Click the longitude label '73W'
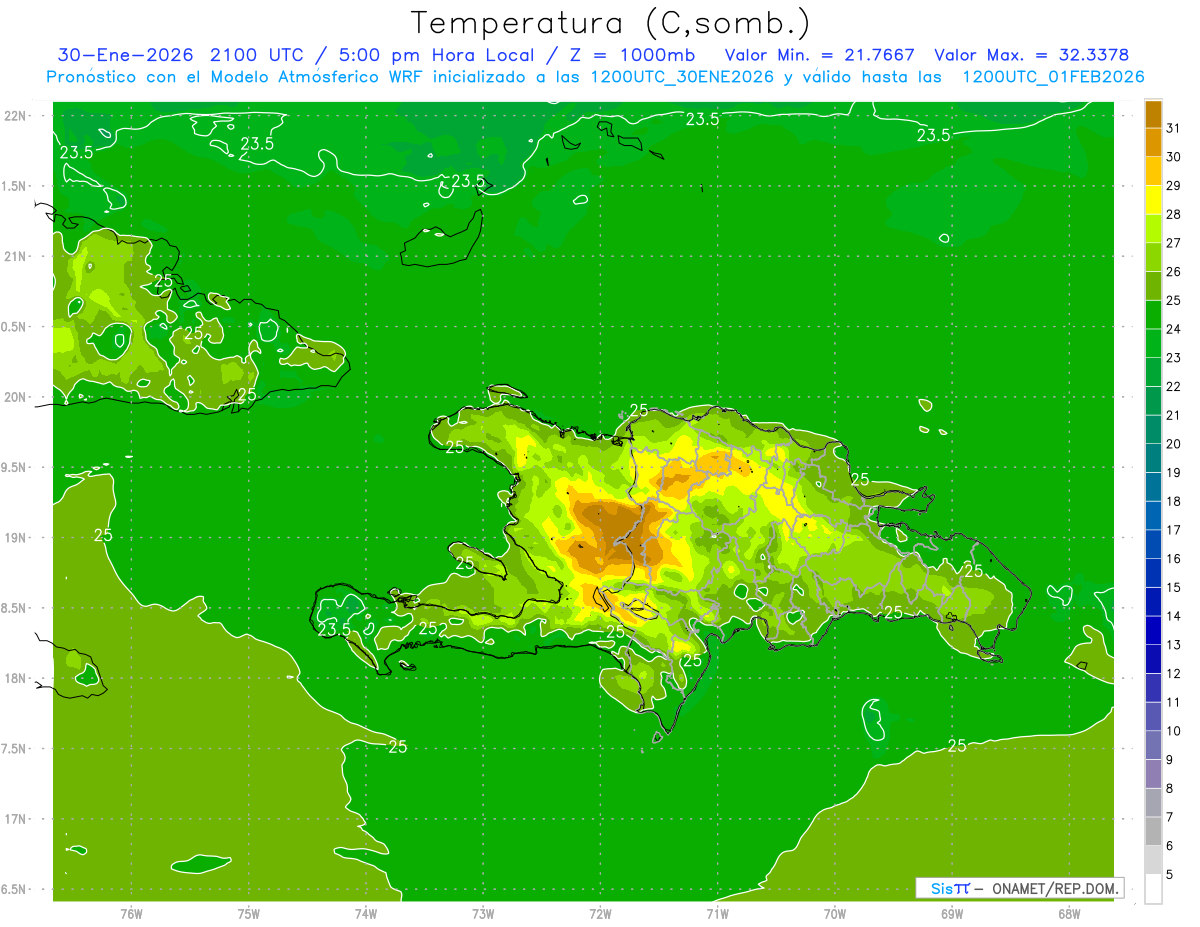Screen dimensions: 1200x927 click(483, 914)
